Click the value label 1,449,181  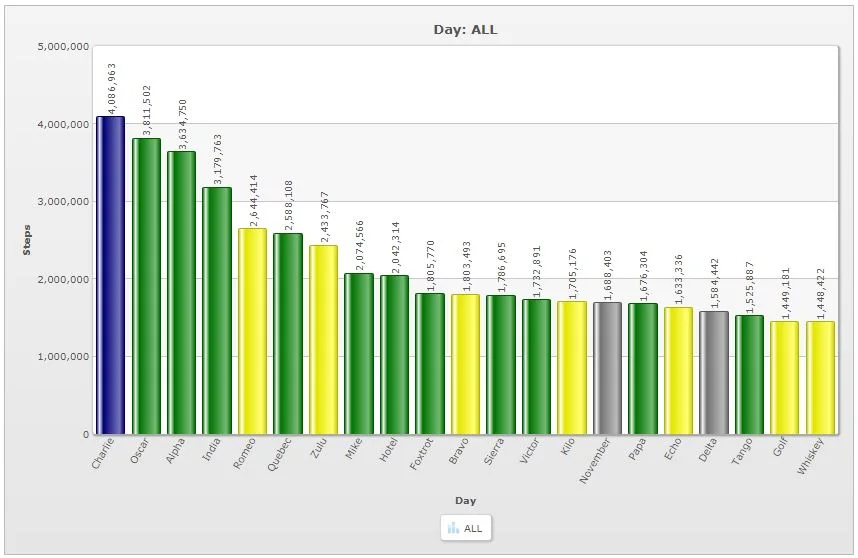coord(786,294)
